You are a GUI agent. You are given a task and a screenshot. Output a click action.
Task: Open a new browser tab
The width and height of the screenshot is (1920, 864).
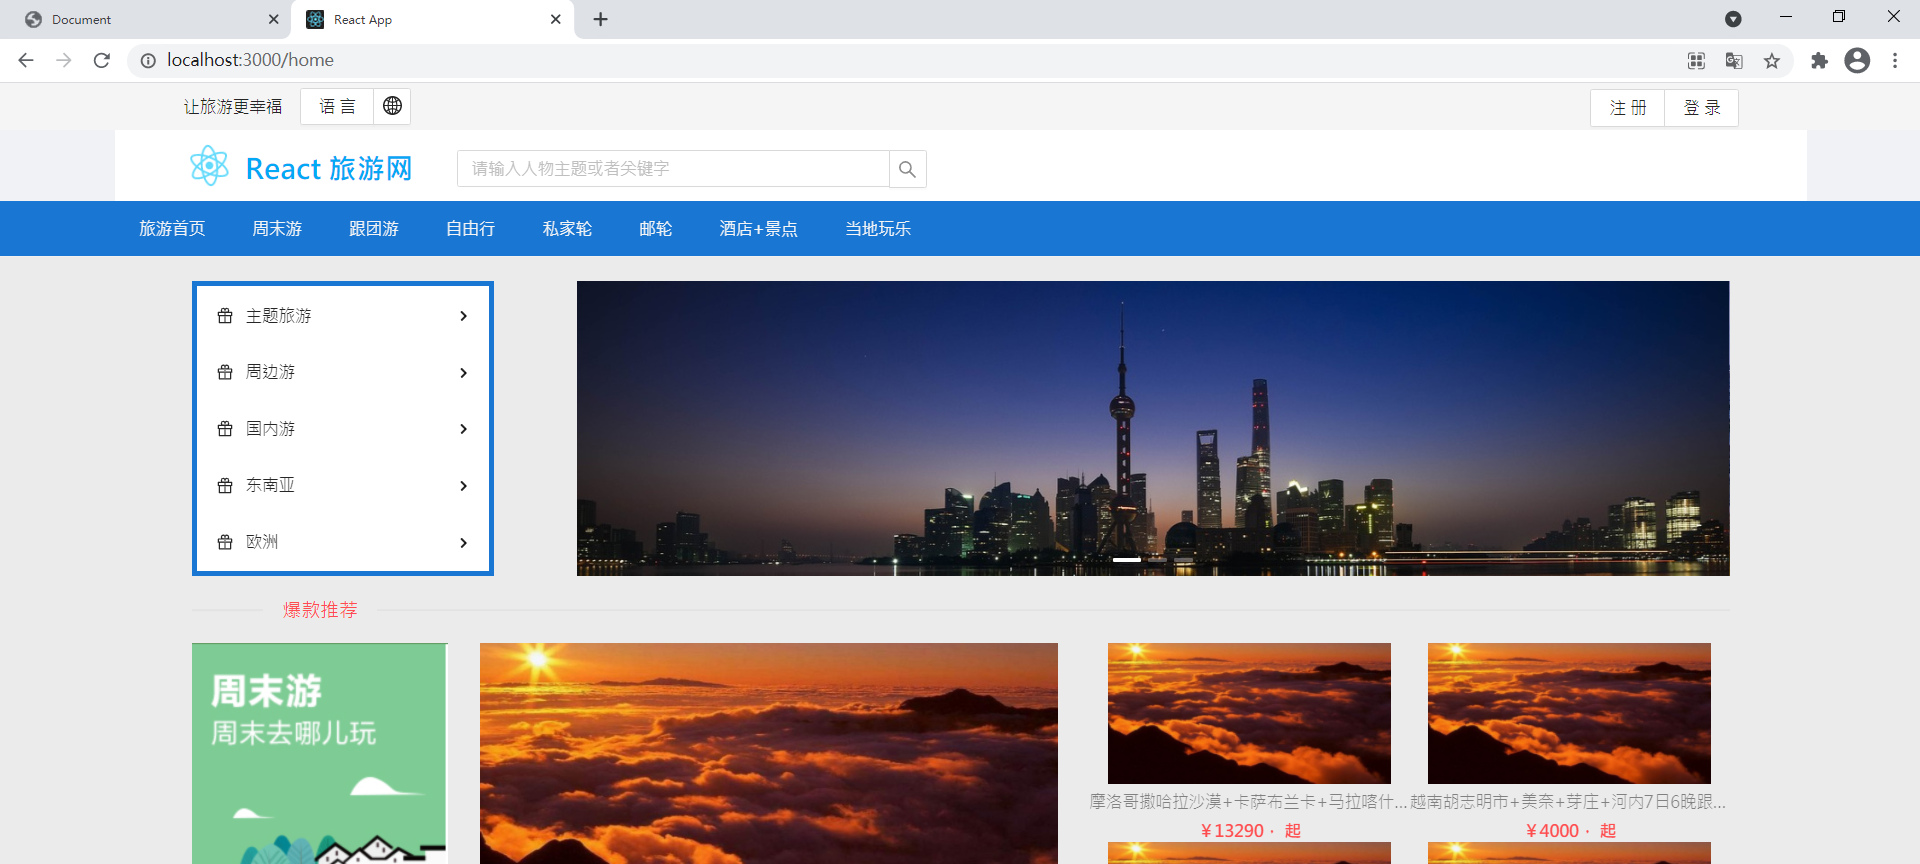(x=600, y=19)
